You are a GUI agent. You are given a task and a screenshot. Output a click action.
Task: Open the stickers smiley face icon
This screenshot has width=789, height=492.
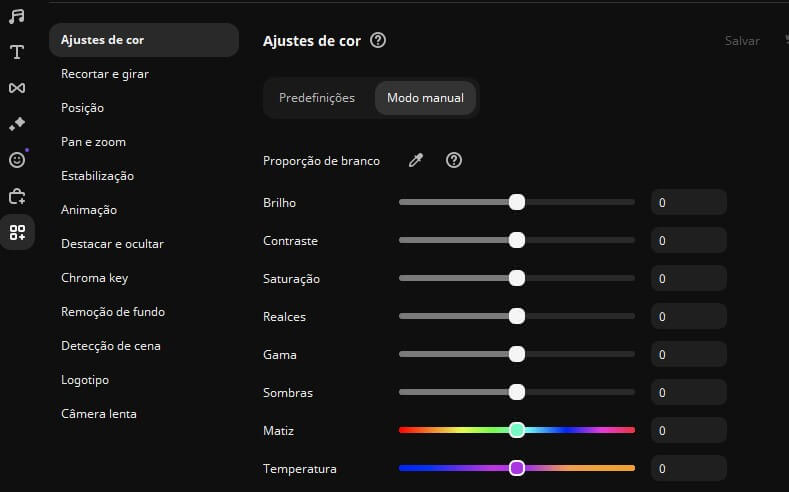17,160
